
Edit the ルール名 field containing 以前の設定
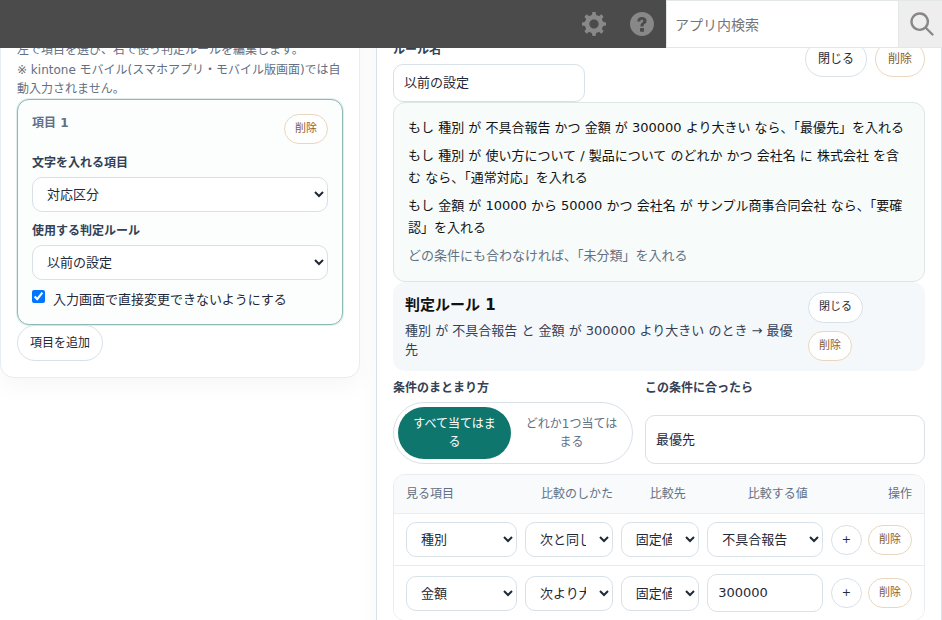tap(488, 83)
